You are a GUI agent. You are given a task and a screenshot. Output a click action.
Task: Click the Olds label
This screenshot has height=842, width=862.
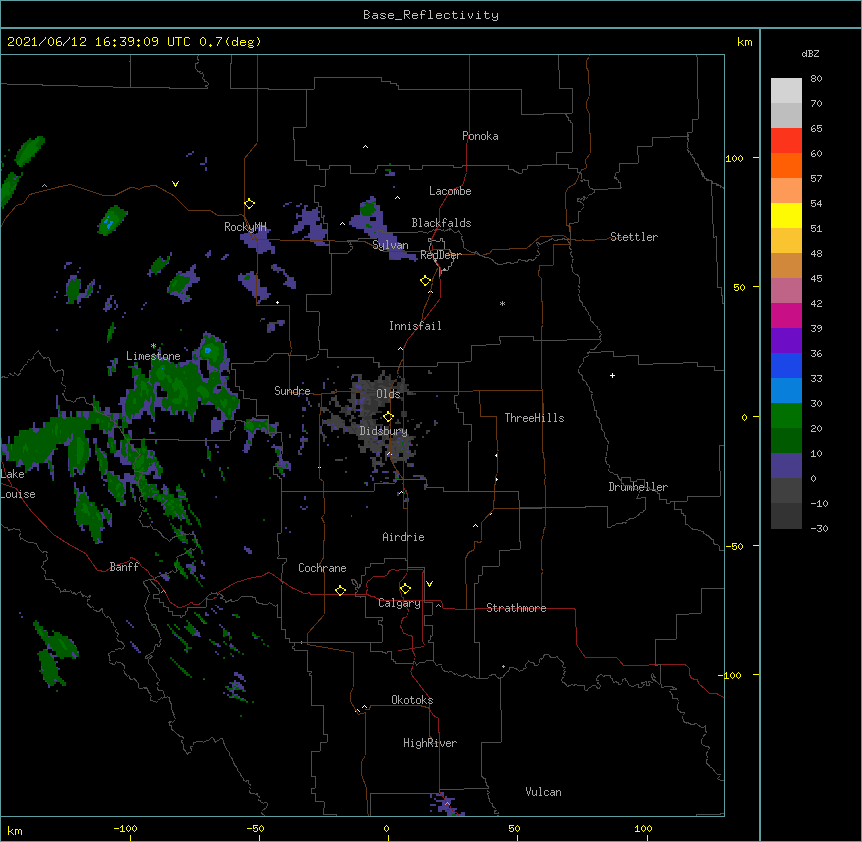click(x=388, y=394)
